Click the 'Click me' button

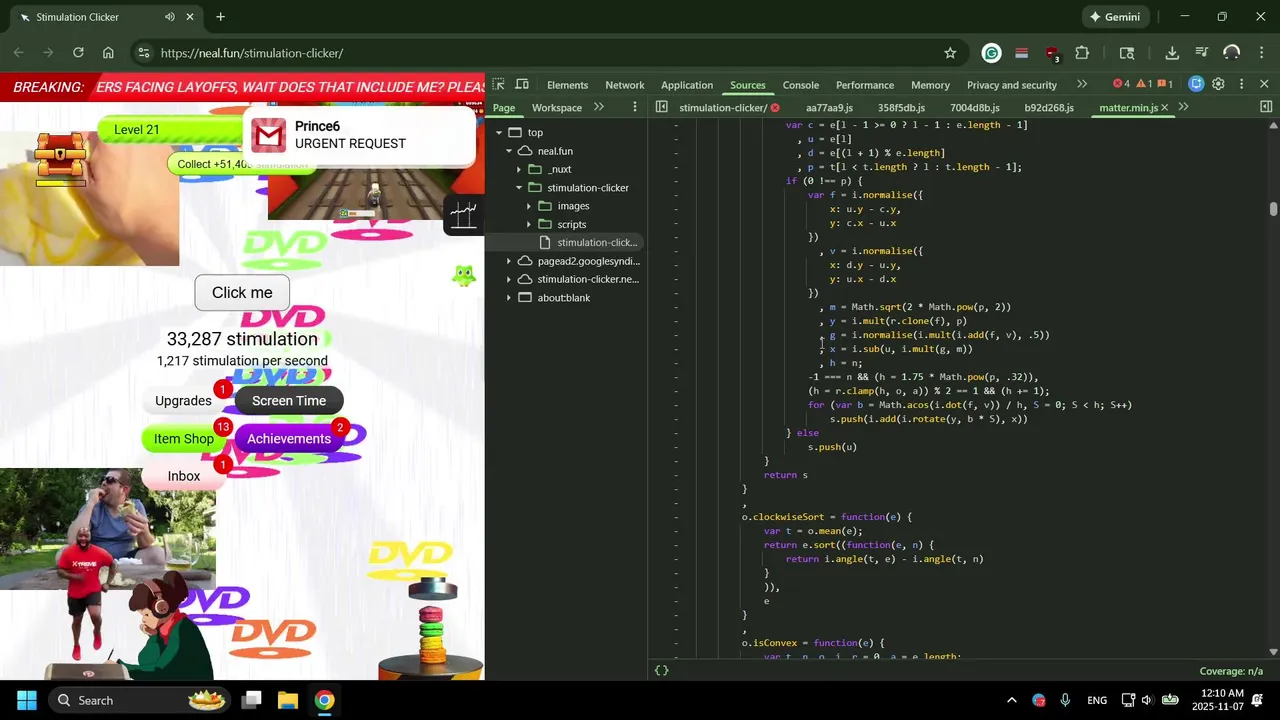click(242, 293)
